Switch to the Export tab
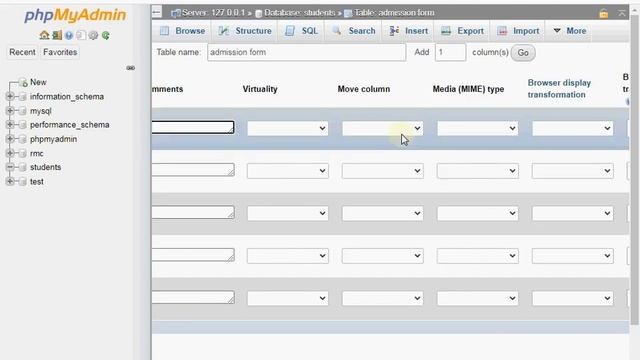 click(463, 31)
